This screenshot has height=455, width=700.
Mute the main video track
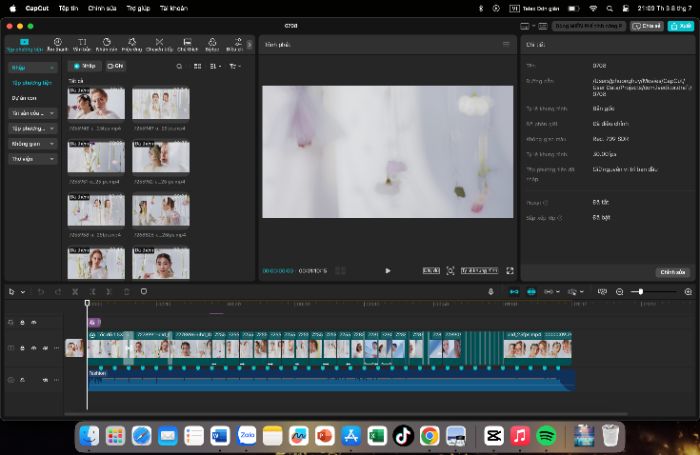click(x=45, y=348)
